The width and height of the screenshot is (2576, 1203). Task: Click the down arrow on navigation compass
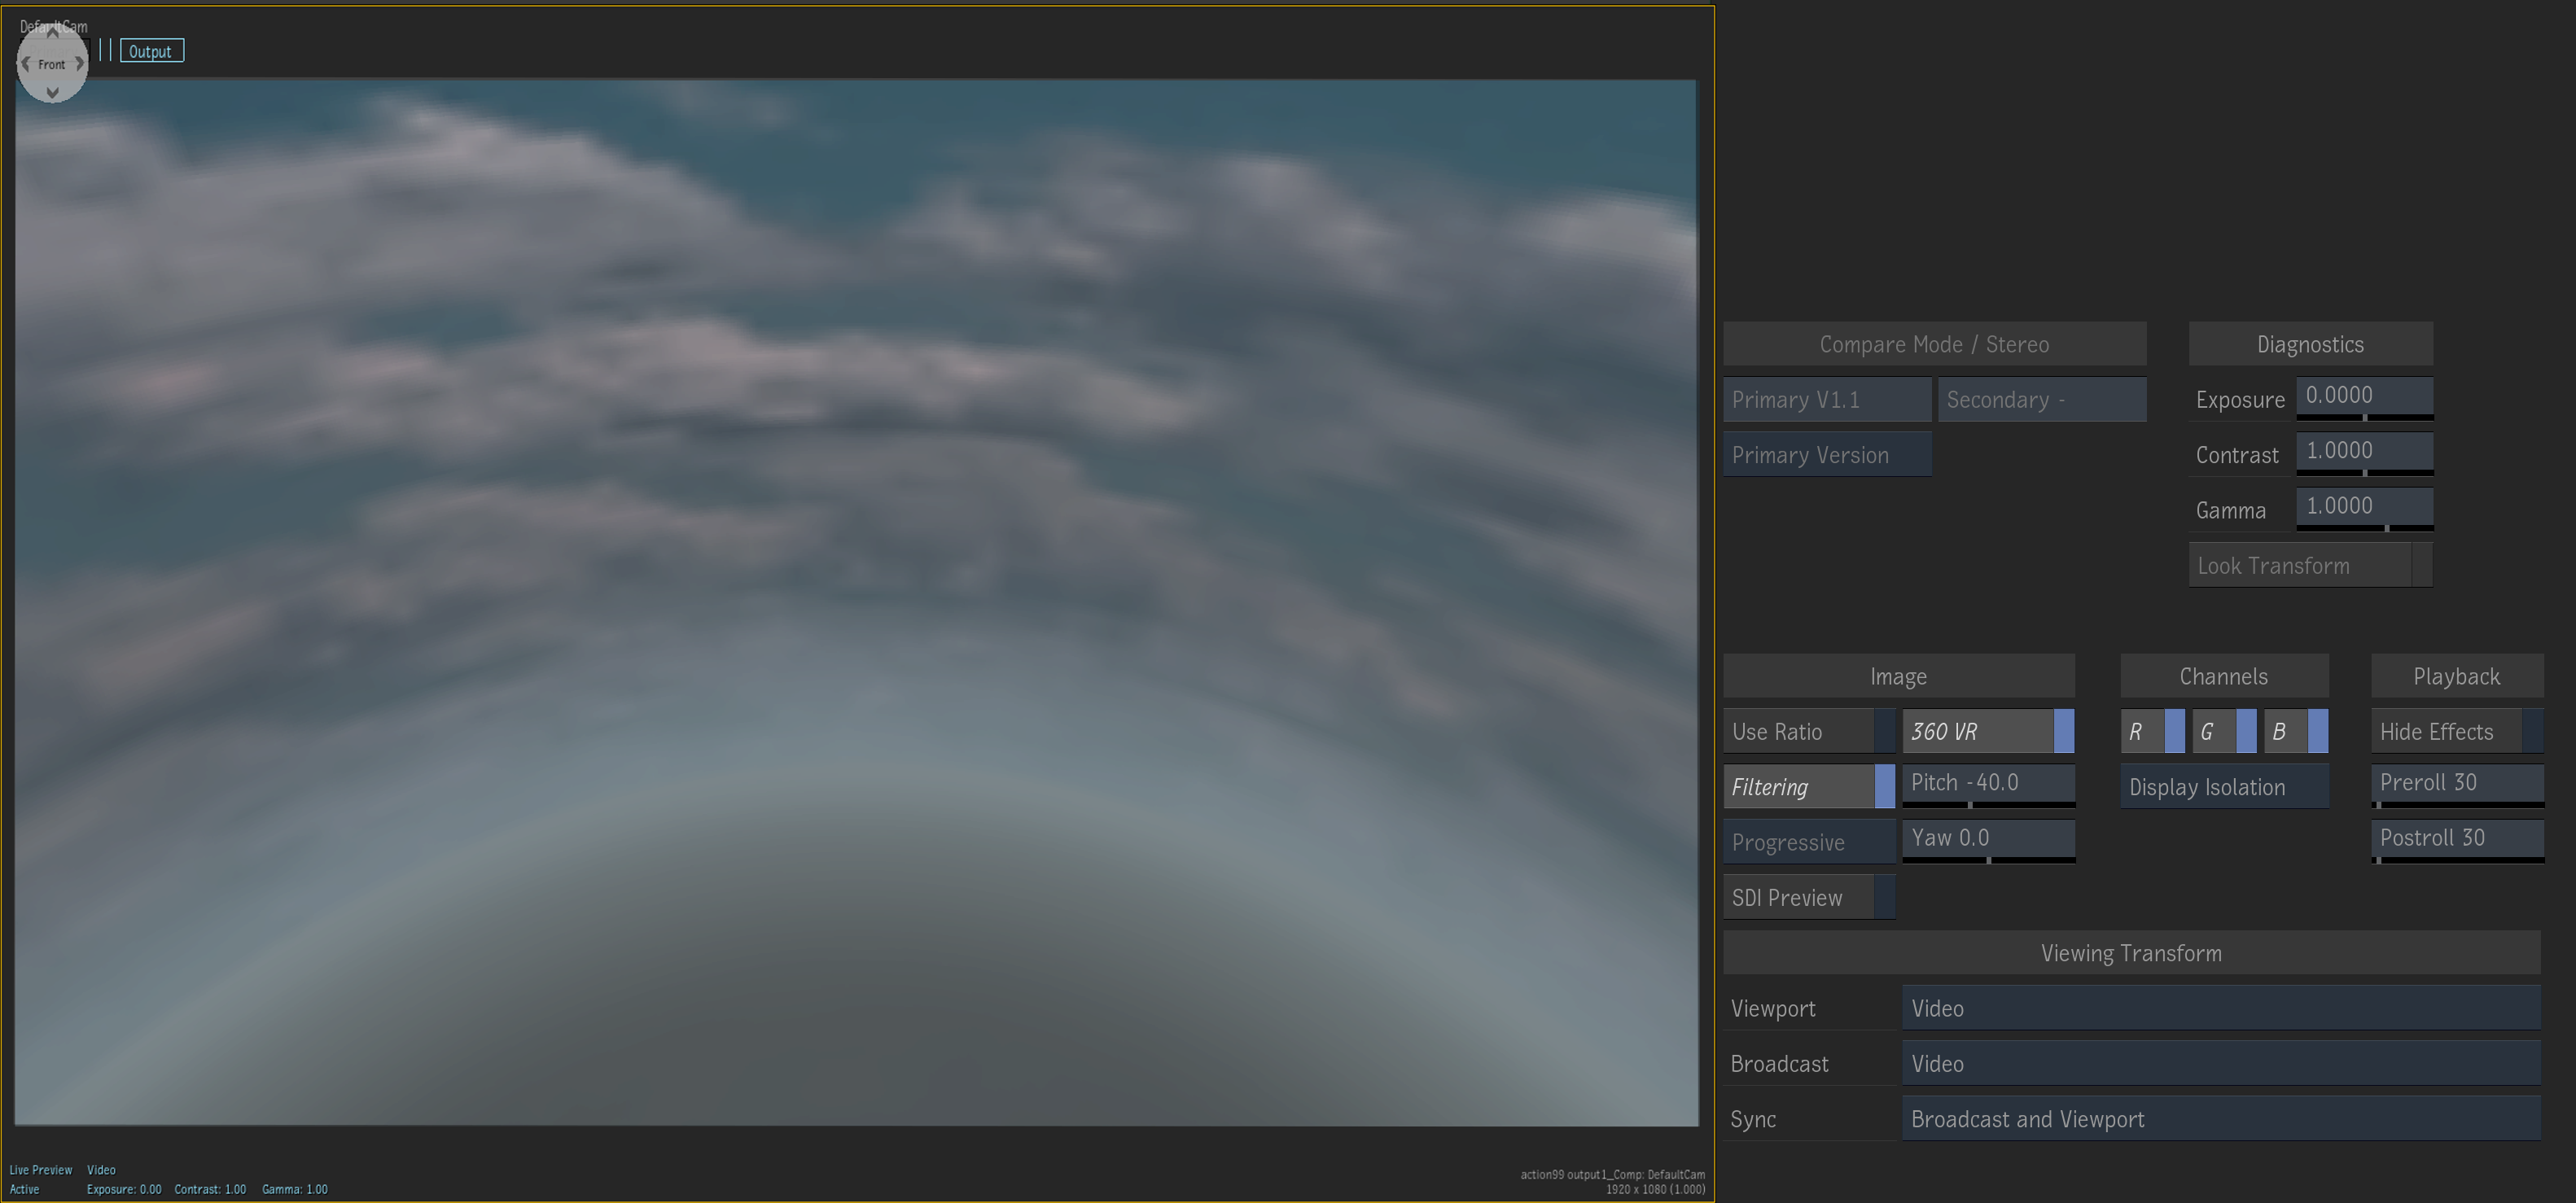[52, 93]
